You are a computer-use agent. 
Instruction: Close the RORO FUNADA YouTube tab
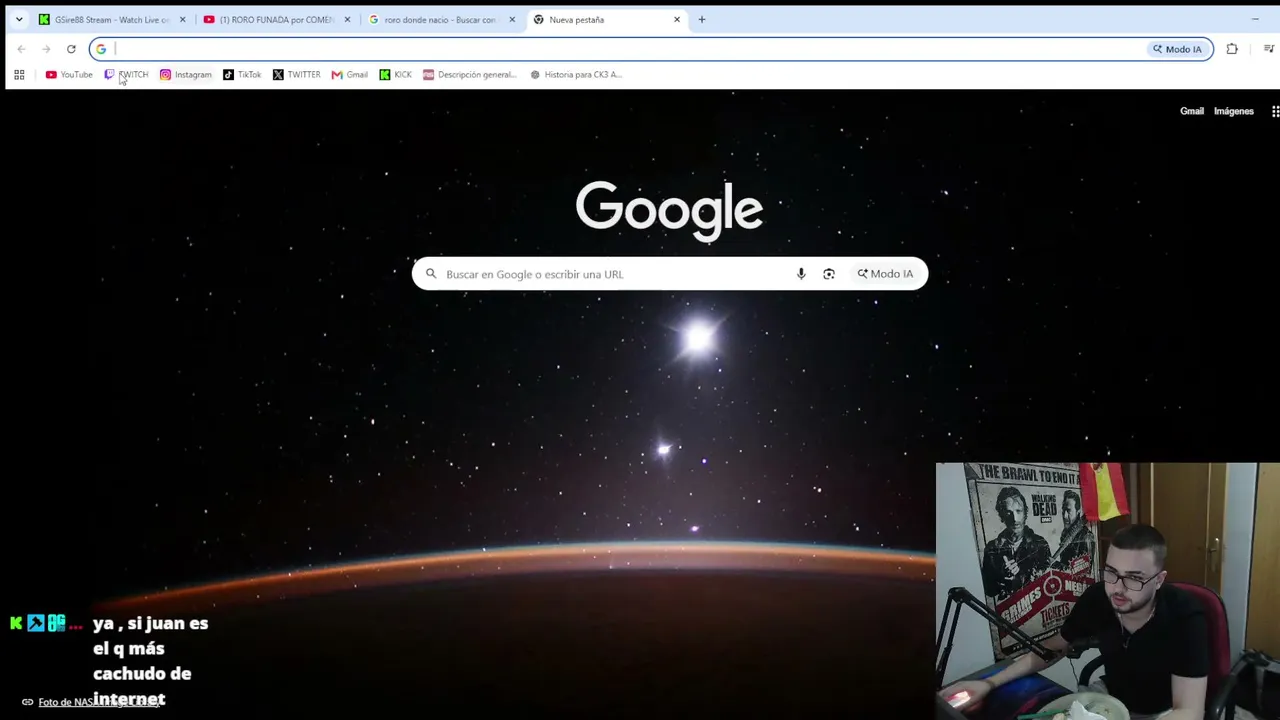(347, 20)
